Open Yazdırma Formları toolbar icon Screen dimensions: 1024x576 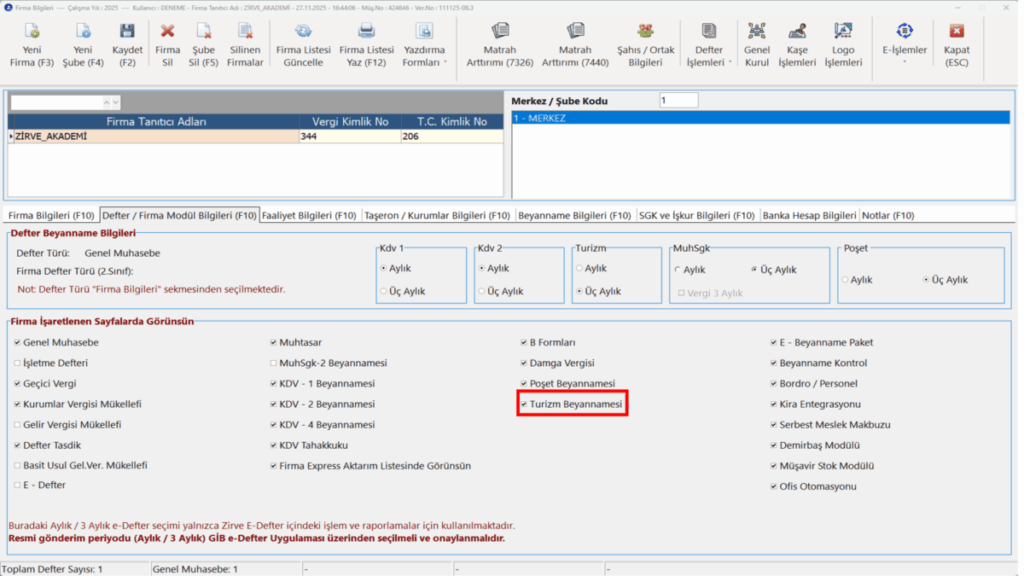click(x=424, y=31)
